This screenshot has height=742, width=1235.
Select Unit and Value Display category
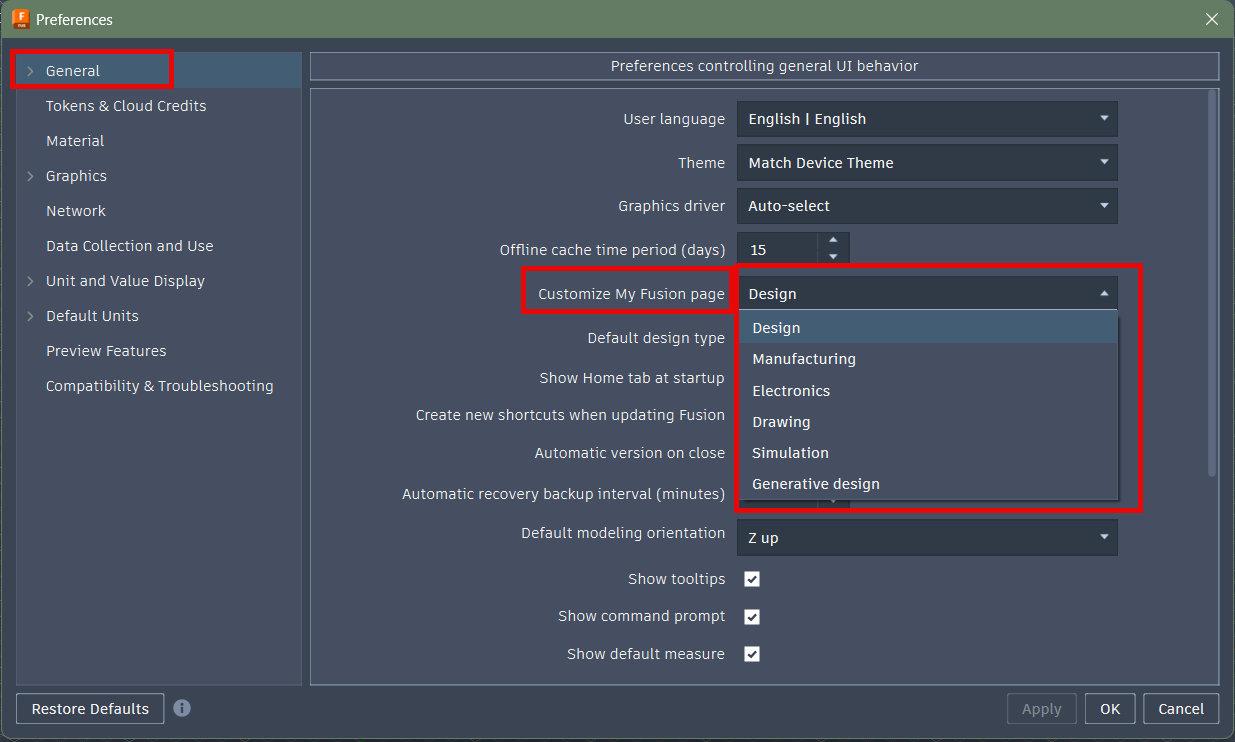125,281
